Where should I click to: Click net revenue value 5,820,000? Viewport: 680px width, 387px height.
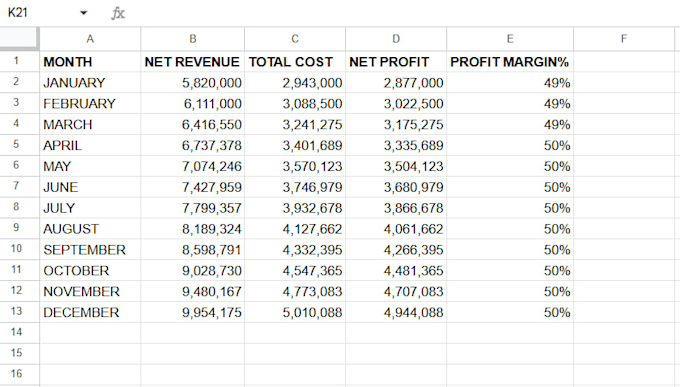[193, 82]
